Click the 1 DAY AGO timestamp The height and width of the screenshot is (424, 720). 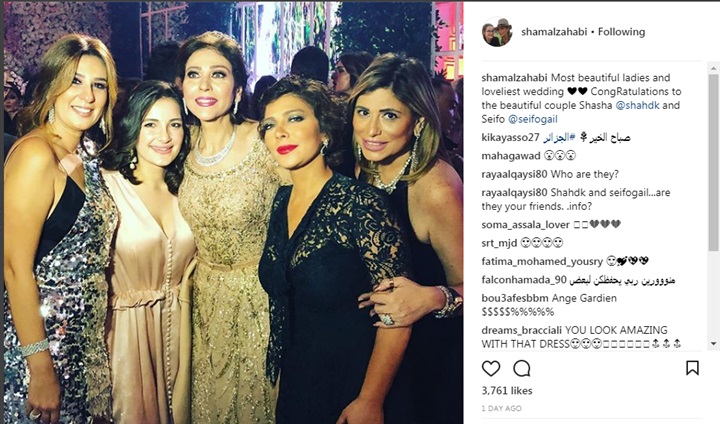coord(501,408)
